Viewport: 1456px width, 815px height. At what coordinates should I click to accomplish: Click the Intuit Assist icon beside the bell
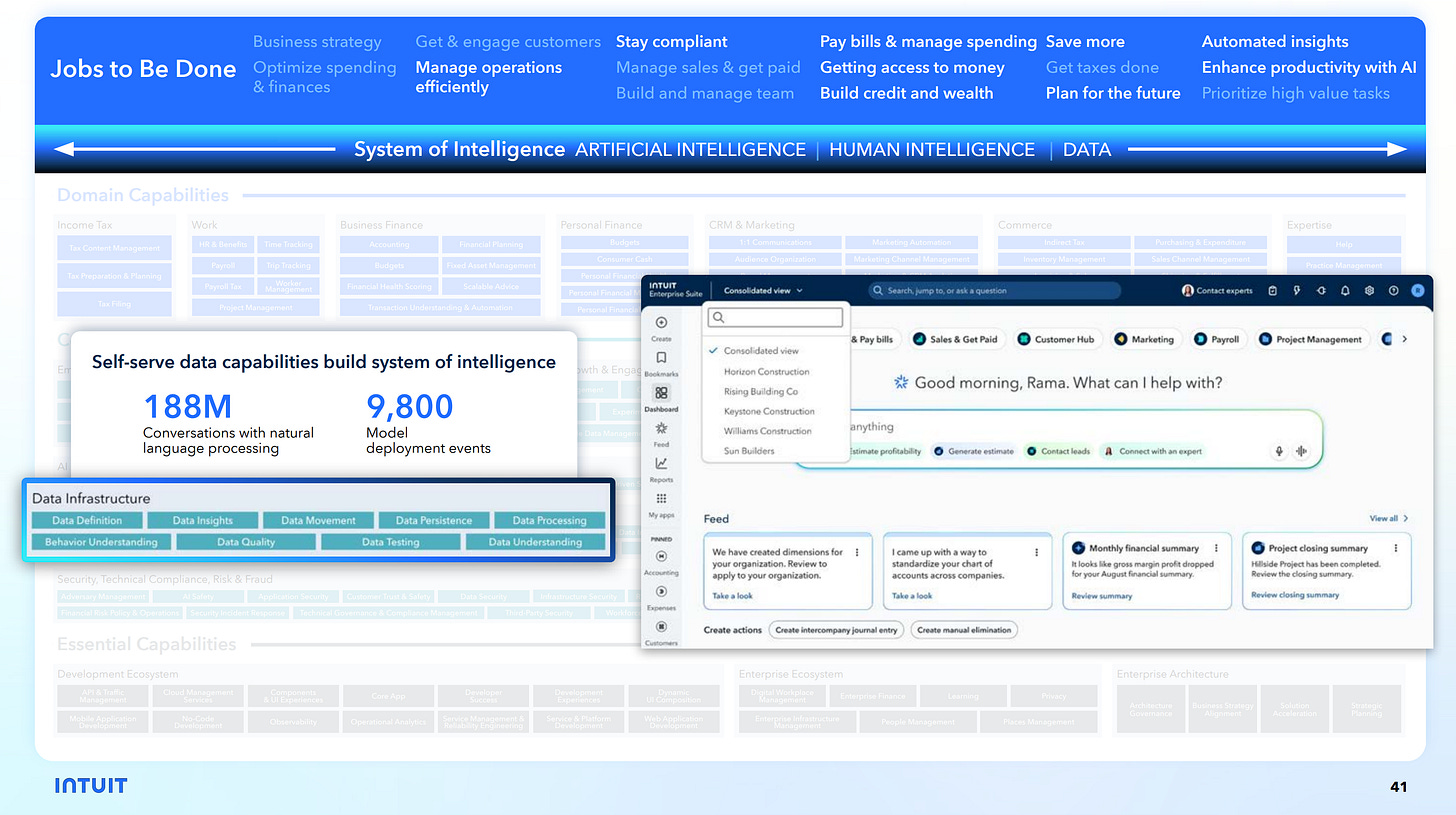pos(1321,291)
